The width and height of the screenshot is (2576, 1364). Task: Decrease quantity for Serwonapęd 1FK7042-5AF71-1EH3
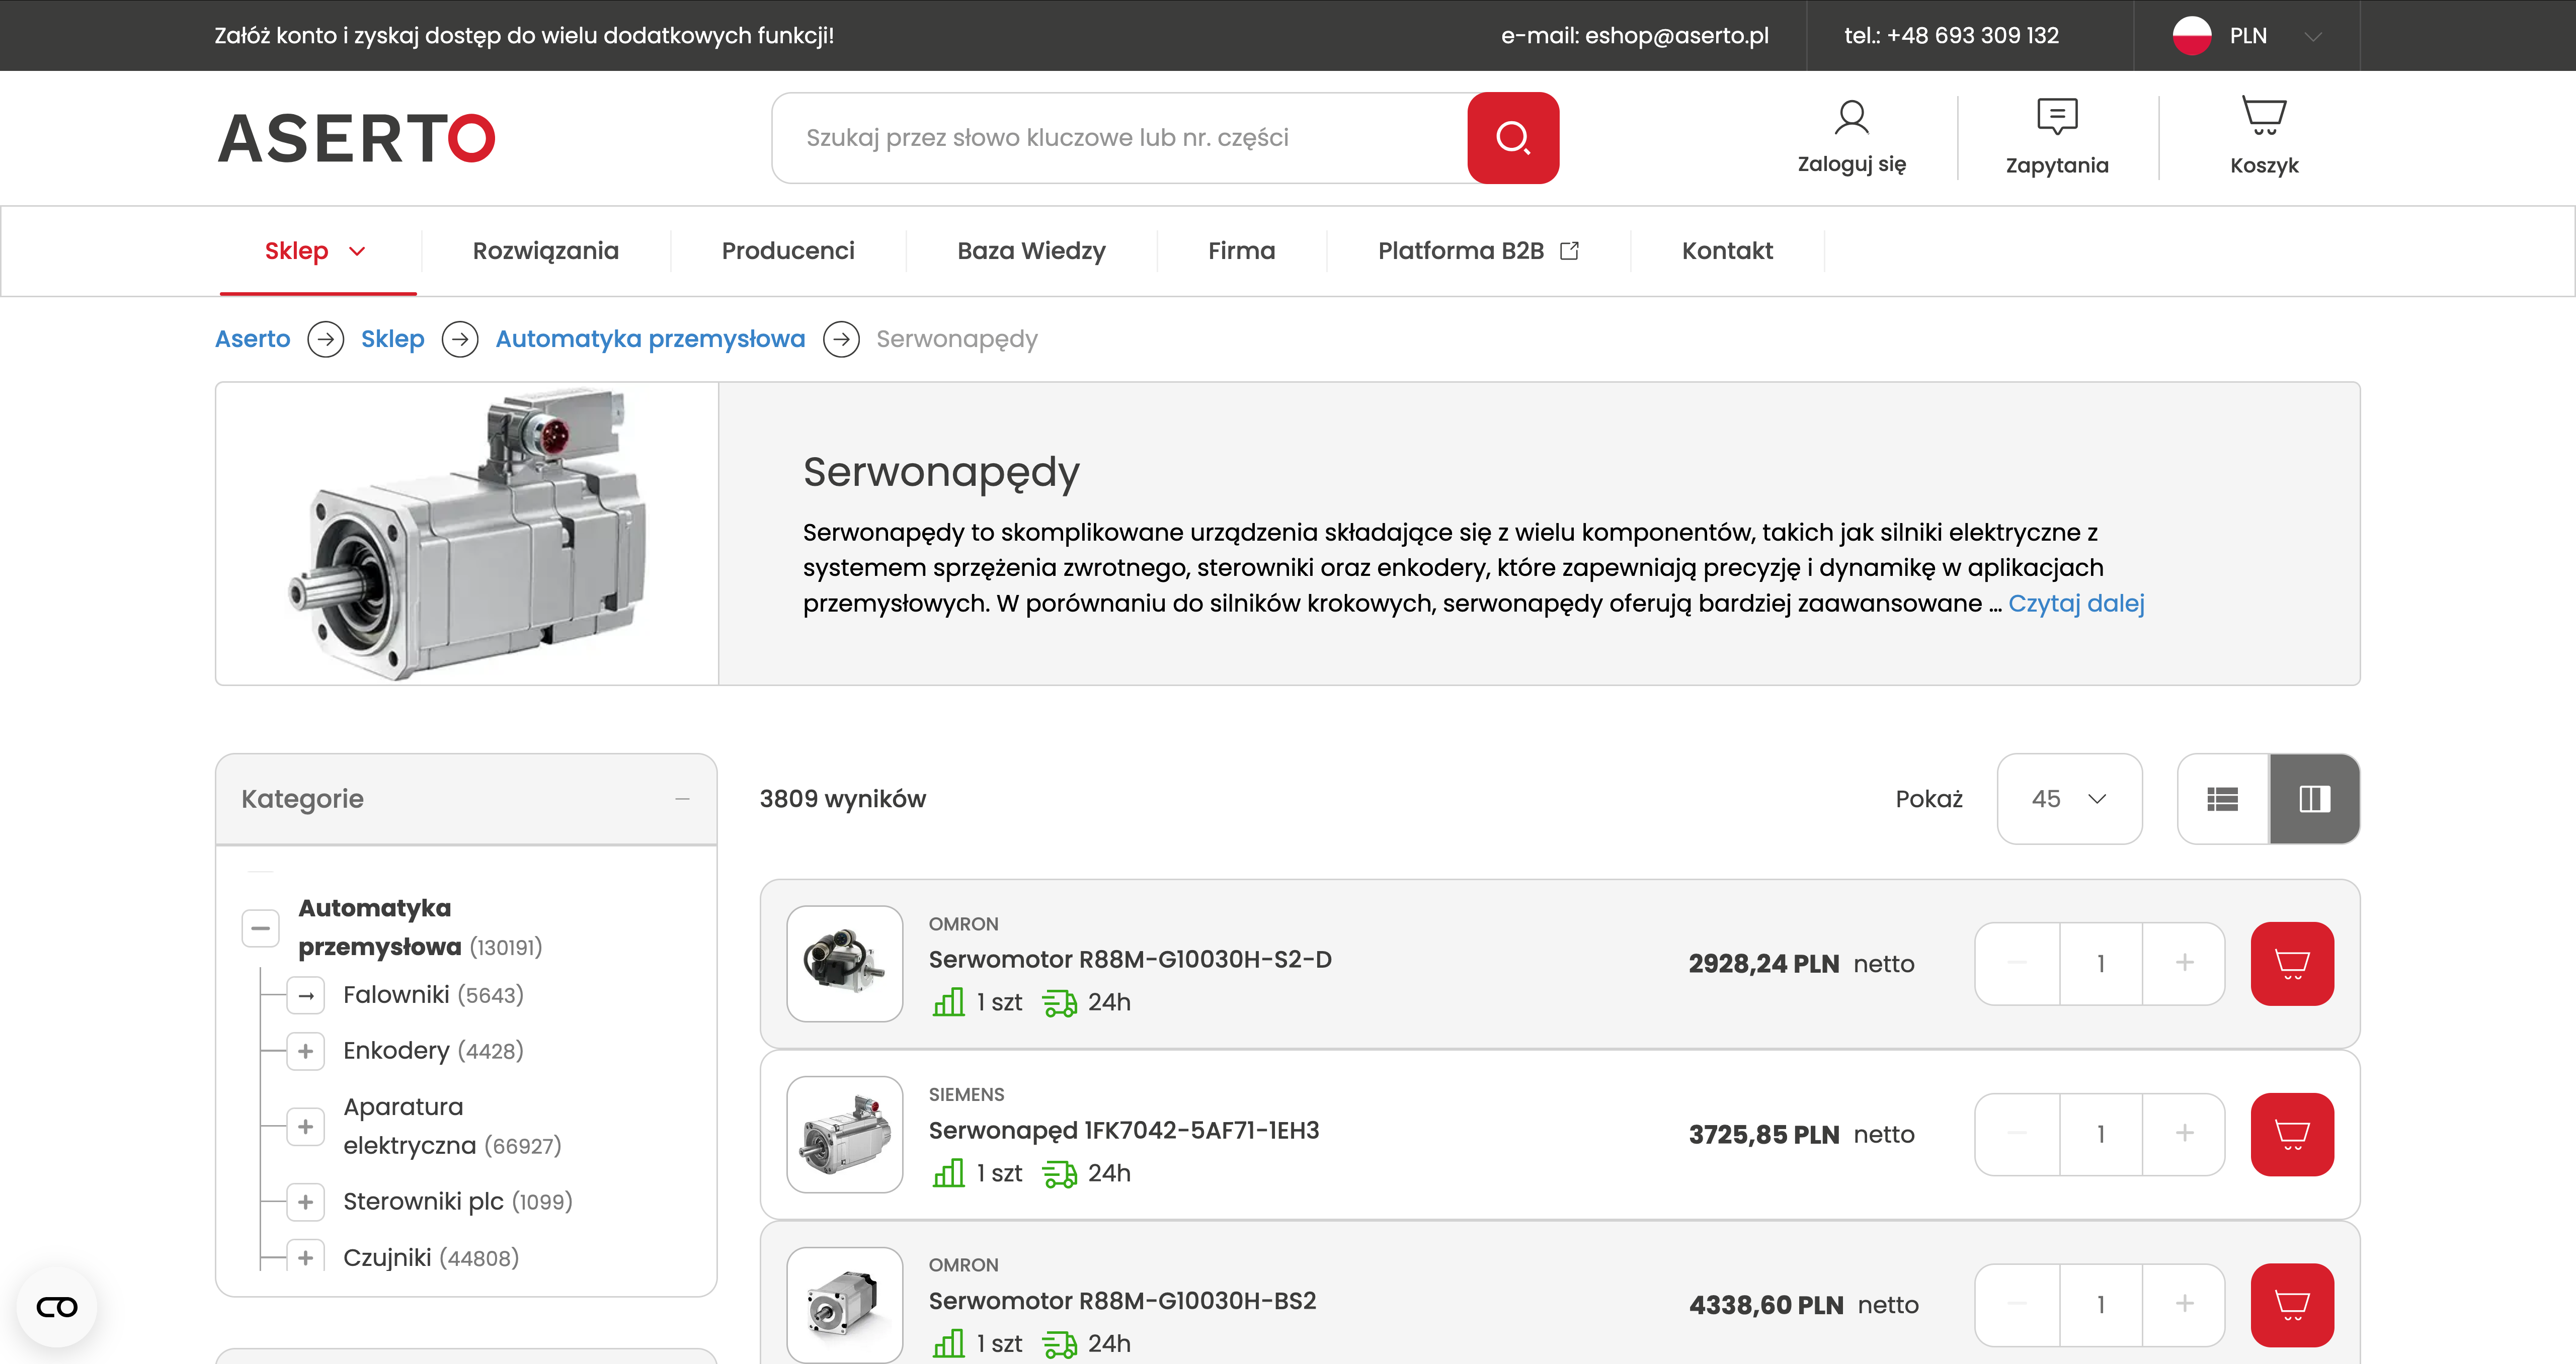click(x=2017, y=1134)
